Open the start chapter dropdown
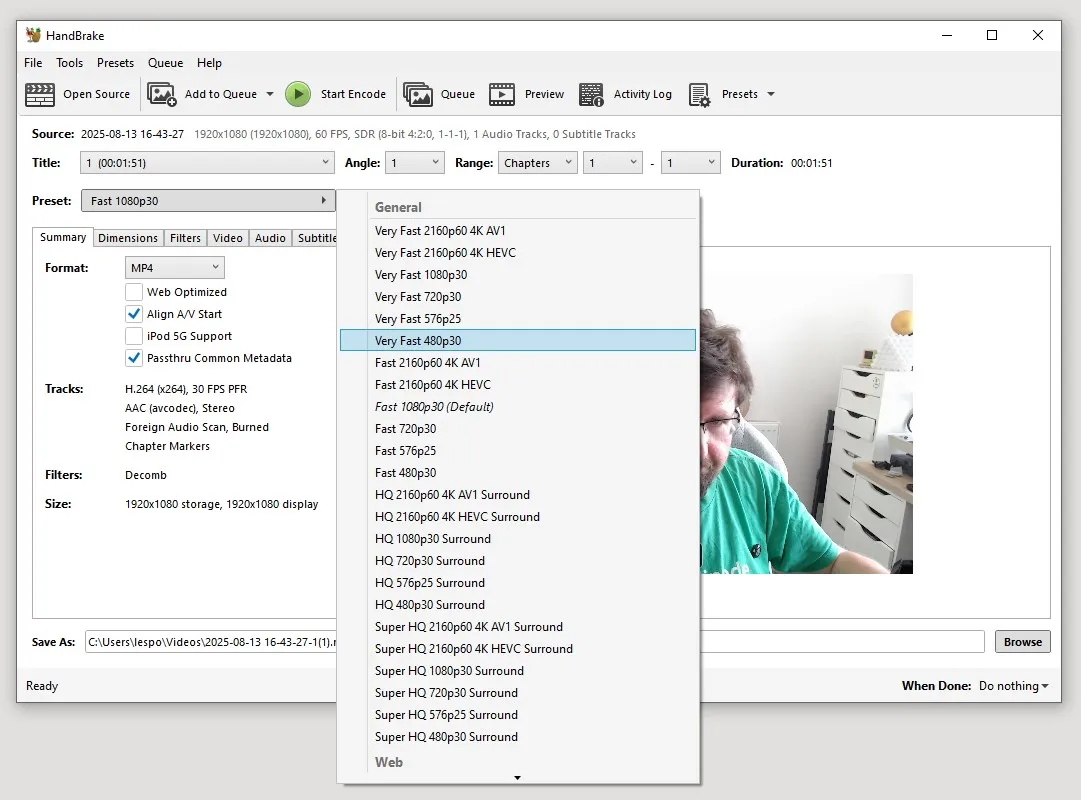Viewport: 1081px width, 800px height. (x=613, y=163)
